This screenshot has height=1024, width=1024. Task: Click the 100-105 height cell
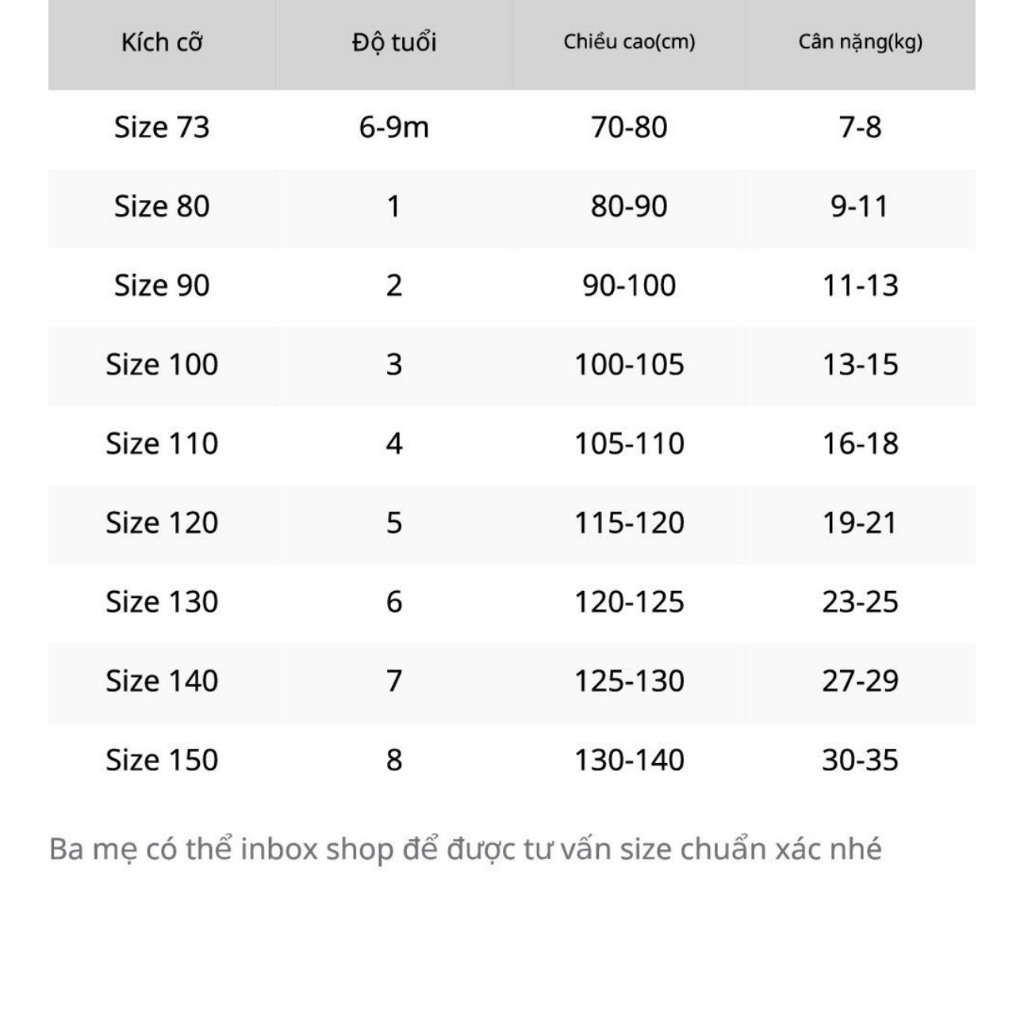point(629,364)
